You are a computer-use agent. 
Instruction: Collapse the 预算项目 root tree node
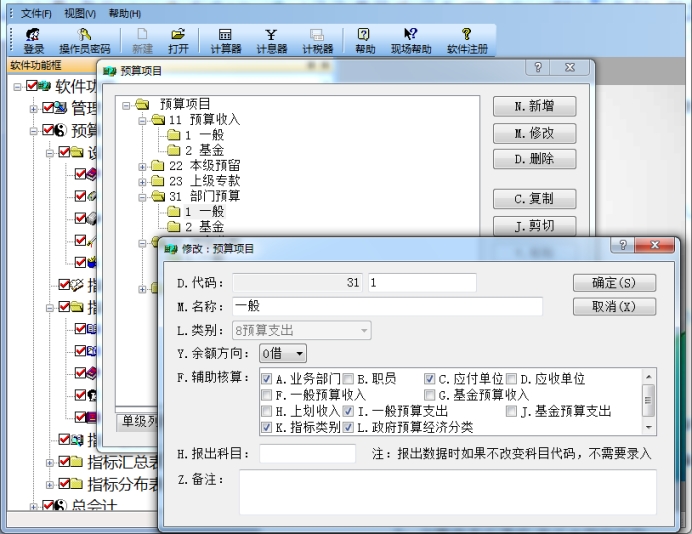tap(126, 105)
